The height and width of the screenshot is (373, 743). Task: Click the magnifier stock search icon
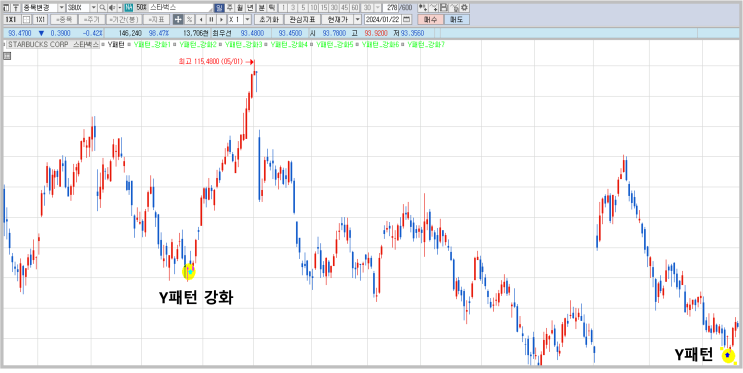click(102, 8)
